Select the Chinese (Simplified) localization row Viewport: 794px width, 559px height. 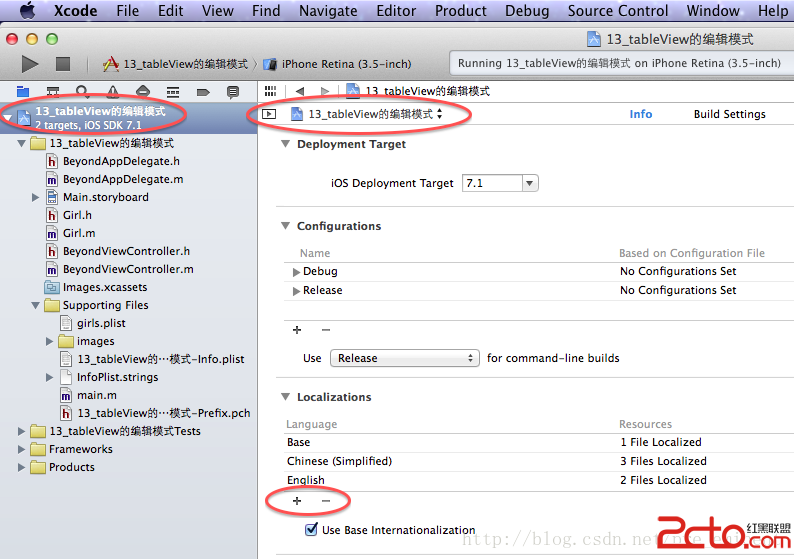(537, 461)
